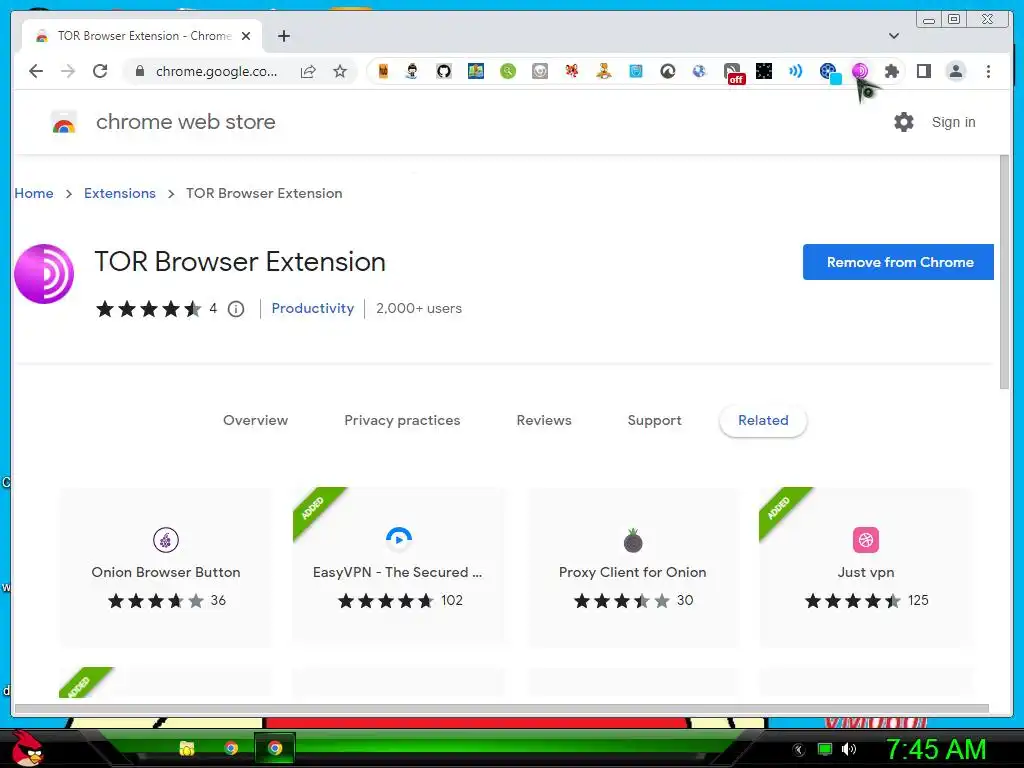Image resolution: width=1024 pixels, height=768 pixels.
Task: Open the blue sound-wave extension icon
Action: [795, 71]
